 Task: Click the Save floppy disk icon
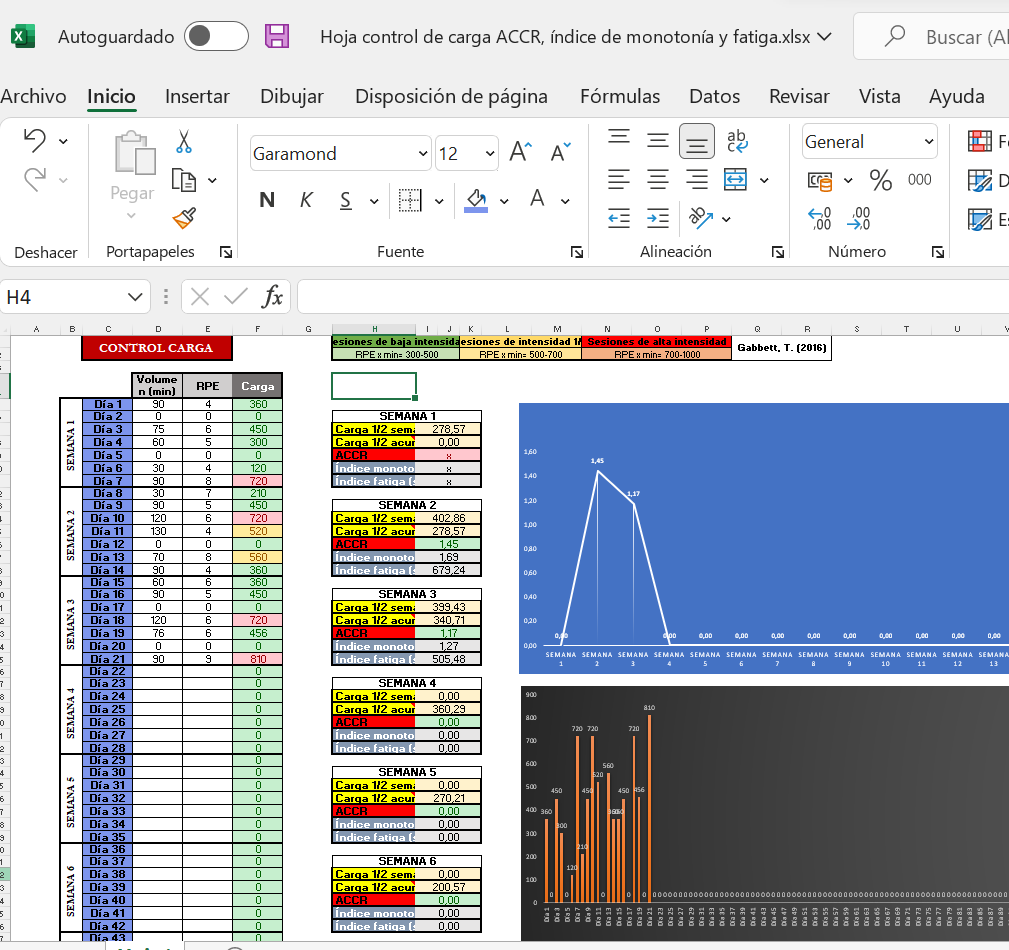tap(277, 36)
